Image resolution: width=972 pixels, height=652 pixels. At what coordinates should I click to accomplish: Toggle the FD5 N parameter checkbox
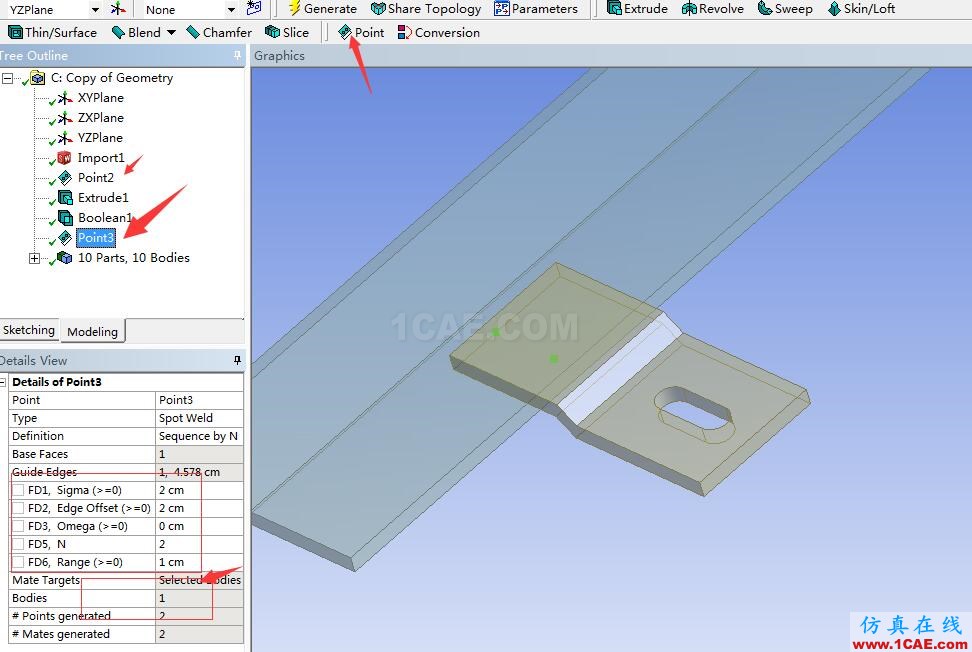coord(18,544)
